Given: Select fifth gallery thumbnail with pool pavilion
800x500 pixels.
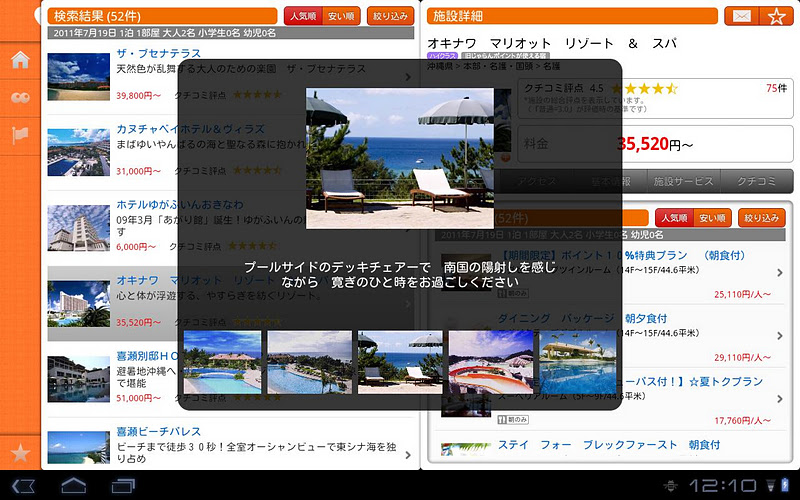Looking at the screenshot, I should coord(578,362).
